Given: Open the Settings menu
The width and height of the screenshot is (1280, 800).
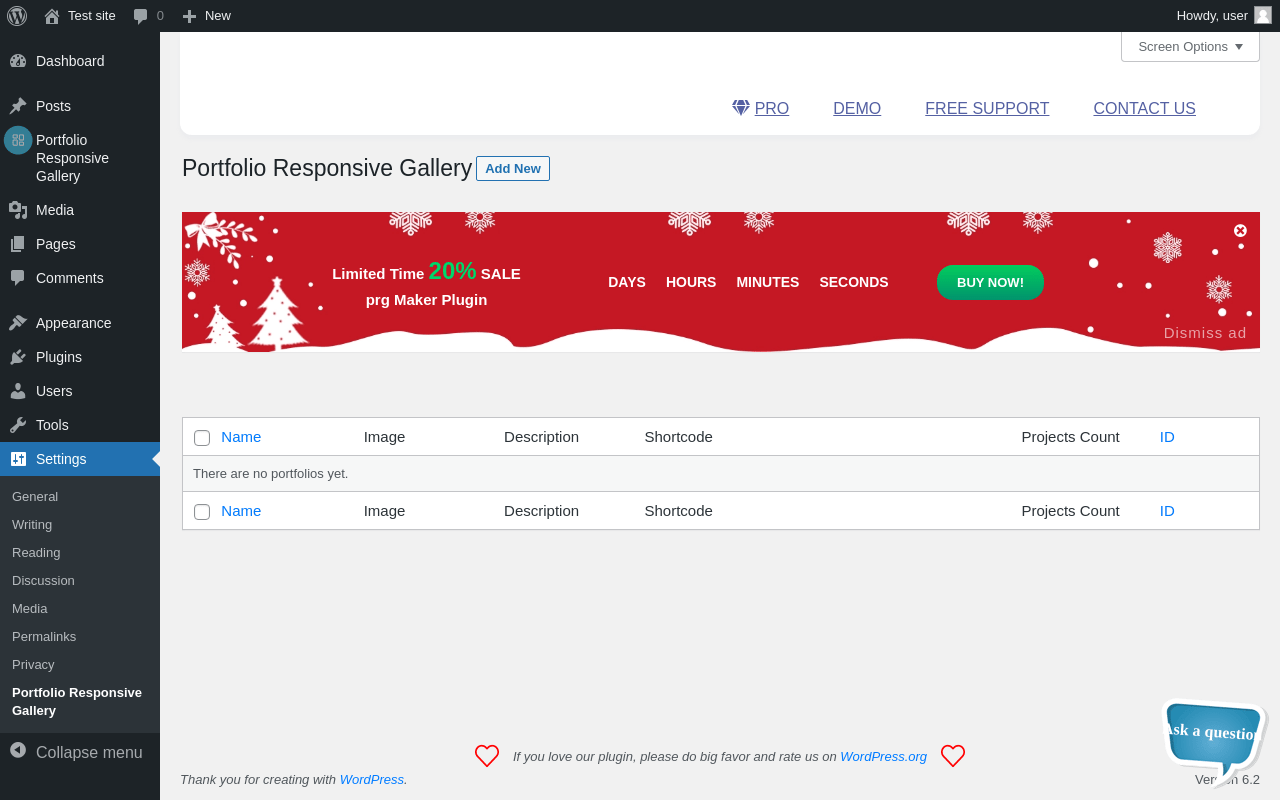Looking at the screenshot, I should [x=80, y=459].
